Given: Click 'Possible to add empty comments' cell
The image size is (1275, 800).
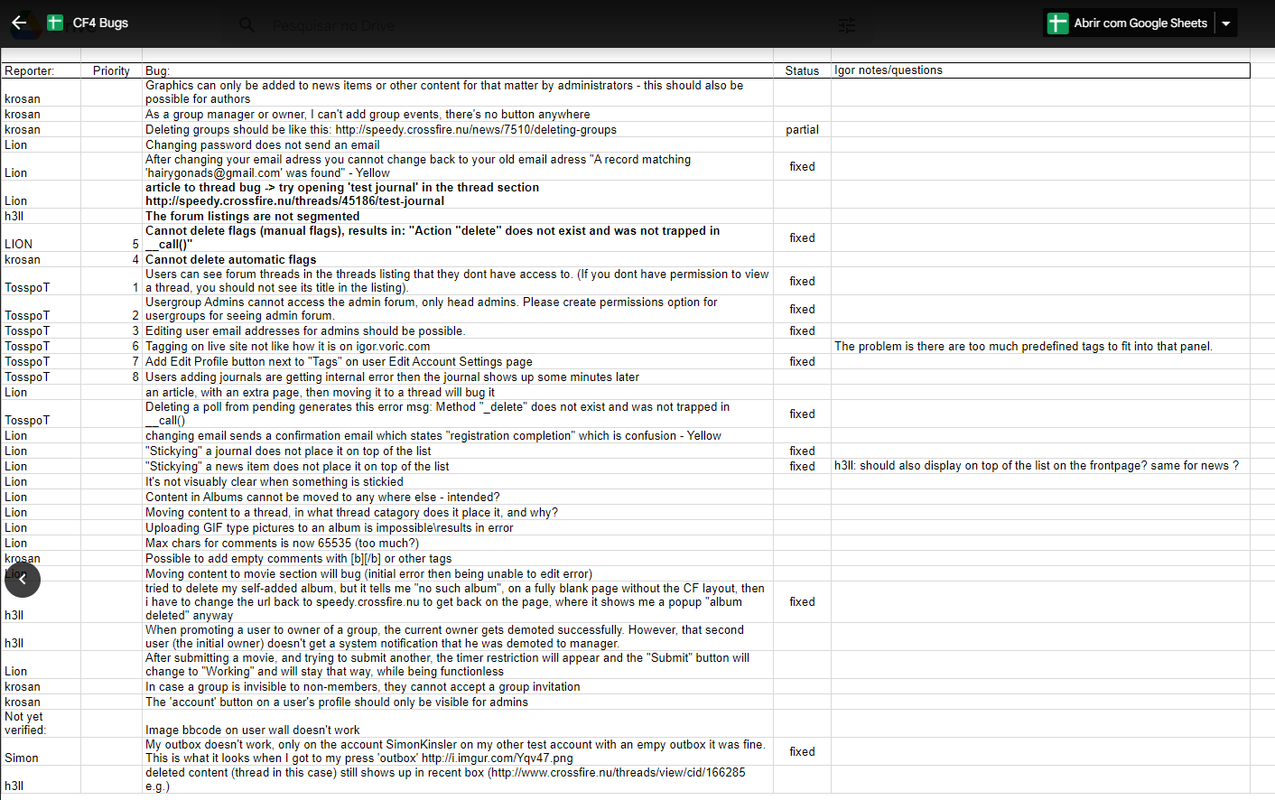Looking at the screenshot, I should [x=458, y=559].
